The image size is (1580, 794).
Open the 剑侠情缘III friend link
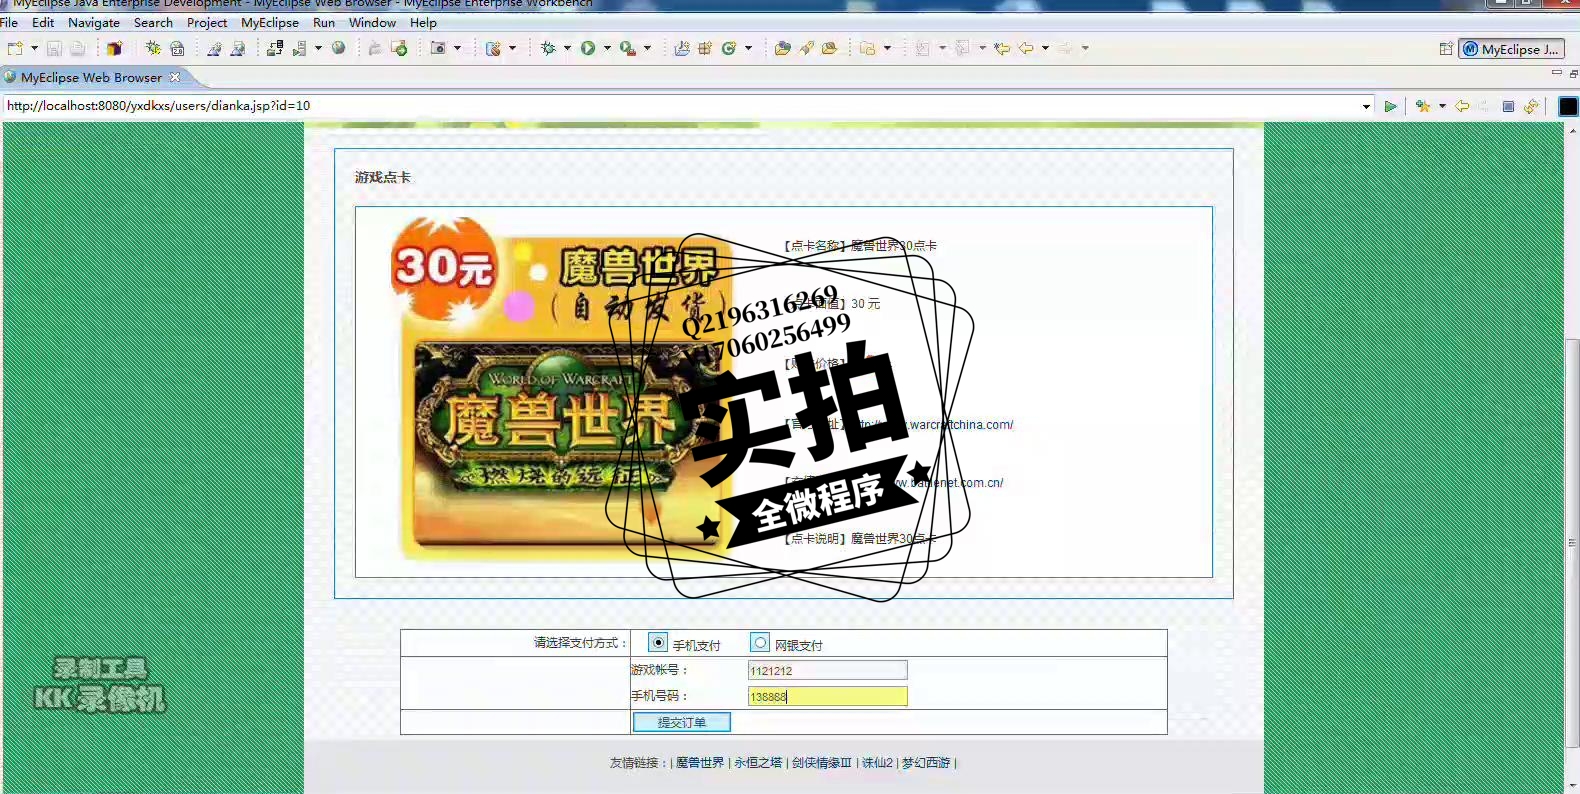822,763
